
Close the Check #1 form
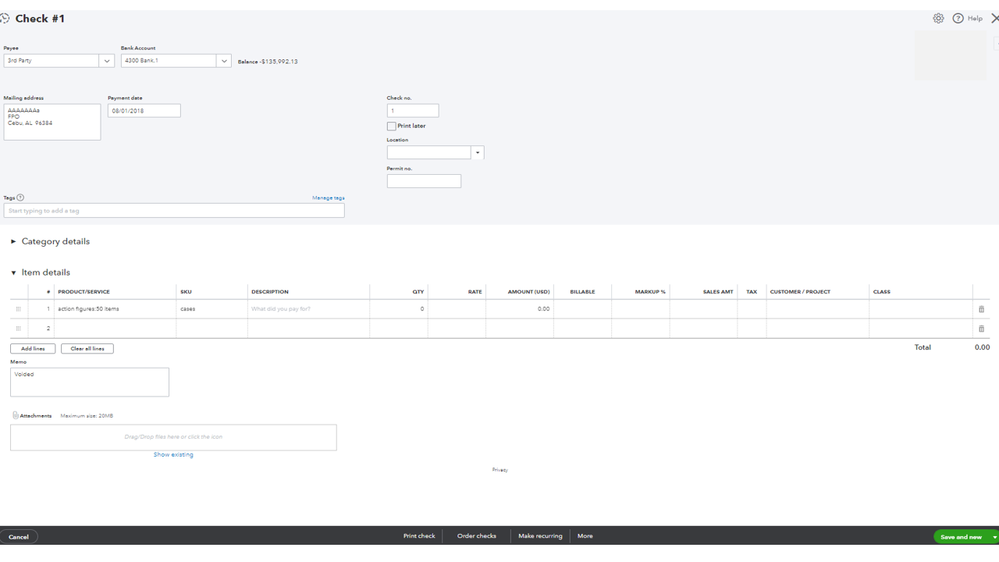click(995, 18)
